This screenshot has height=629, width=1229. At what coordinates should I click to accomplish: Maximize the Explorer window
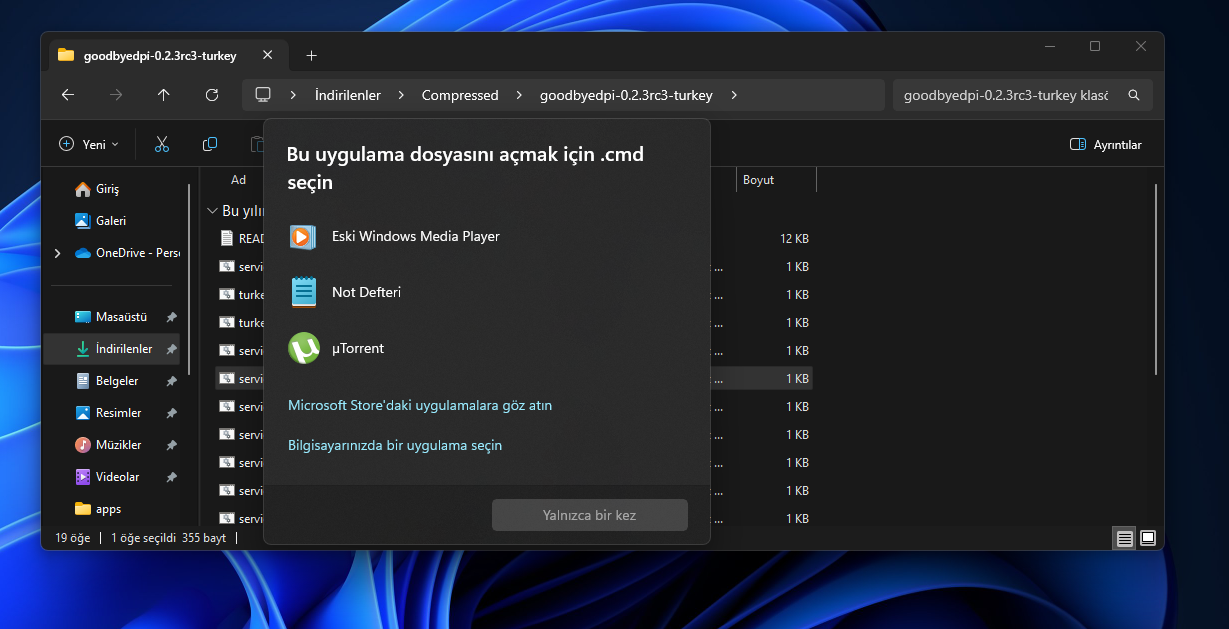point(1095,46)
